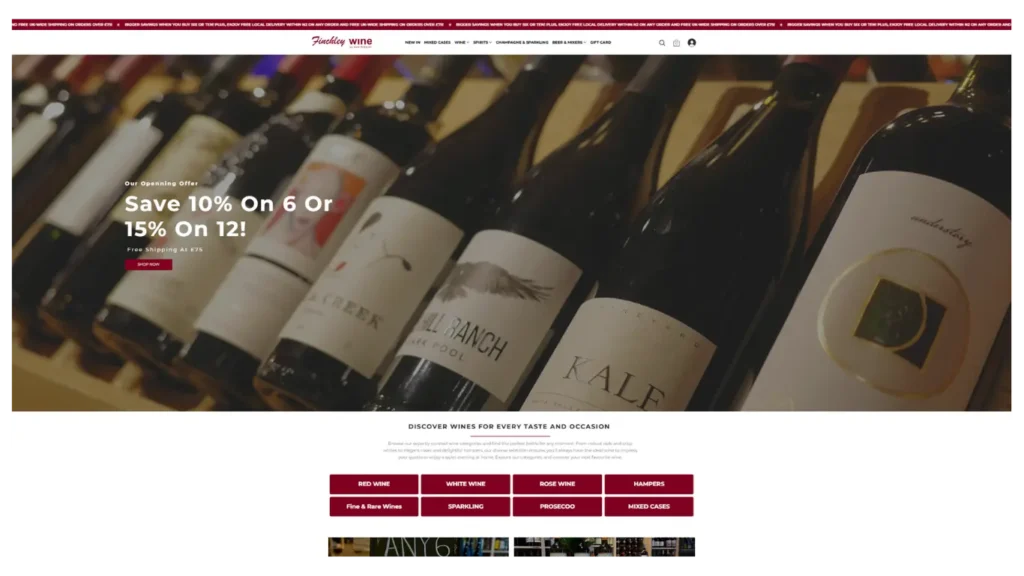Open the user account icon
1024x576 pixels.
point(692,43)
